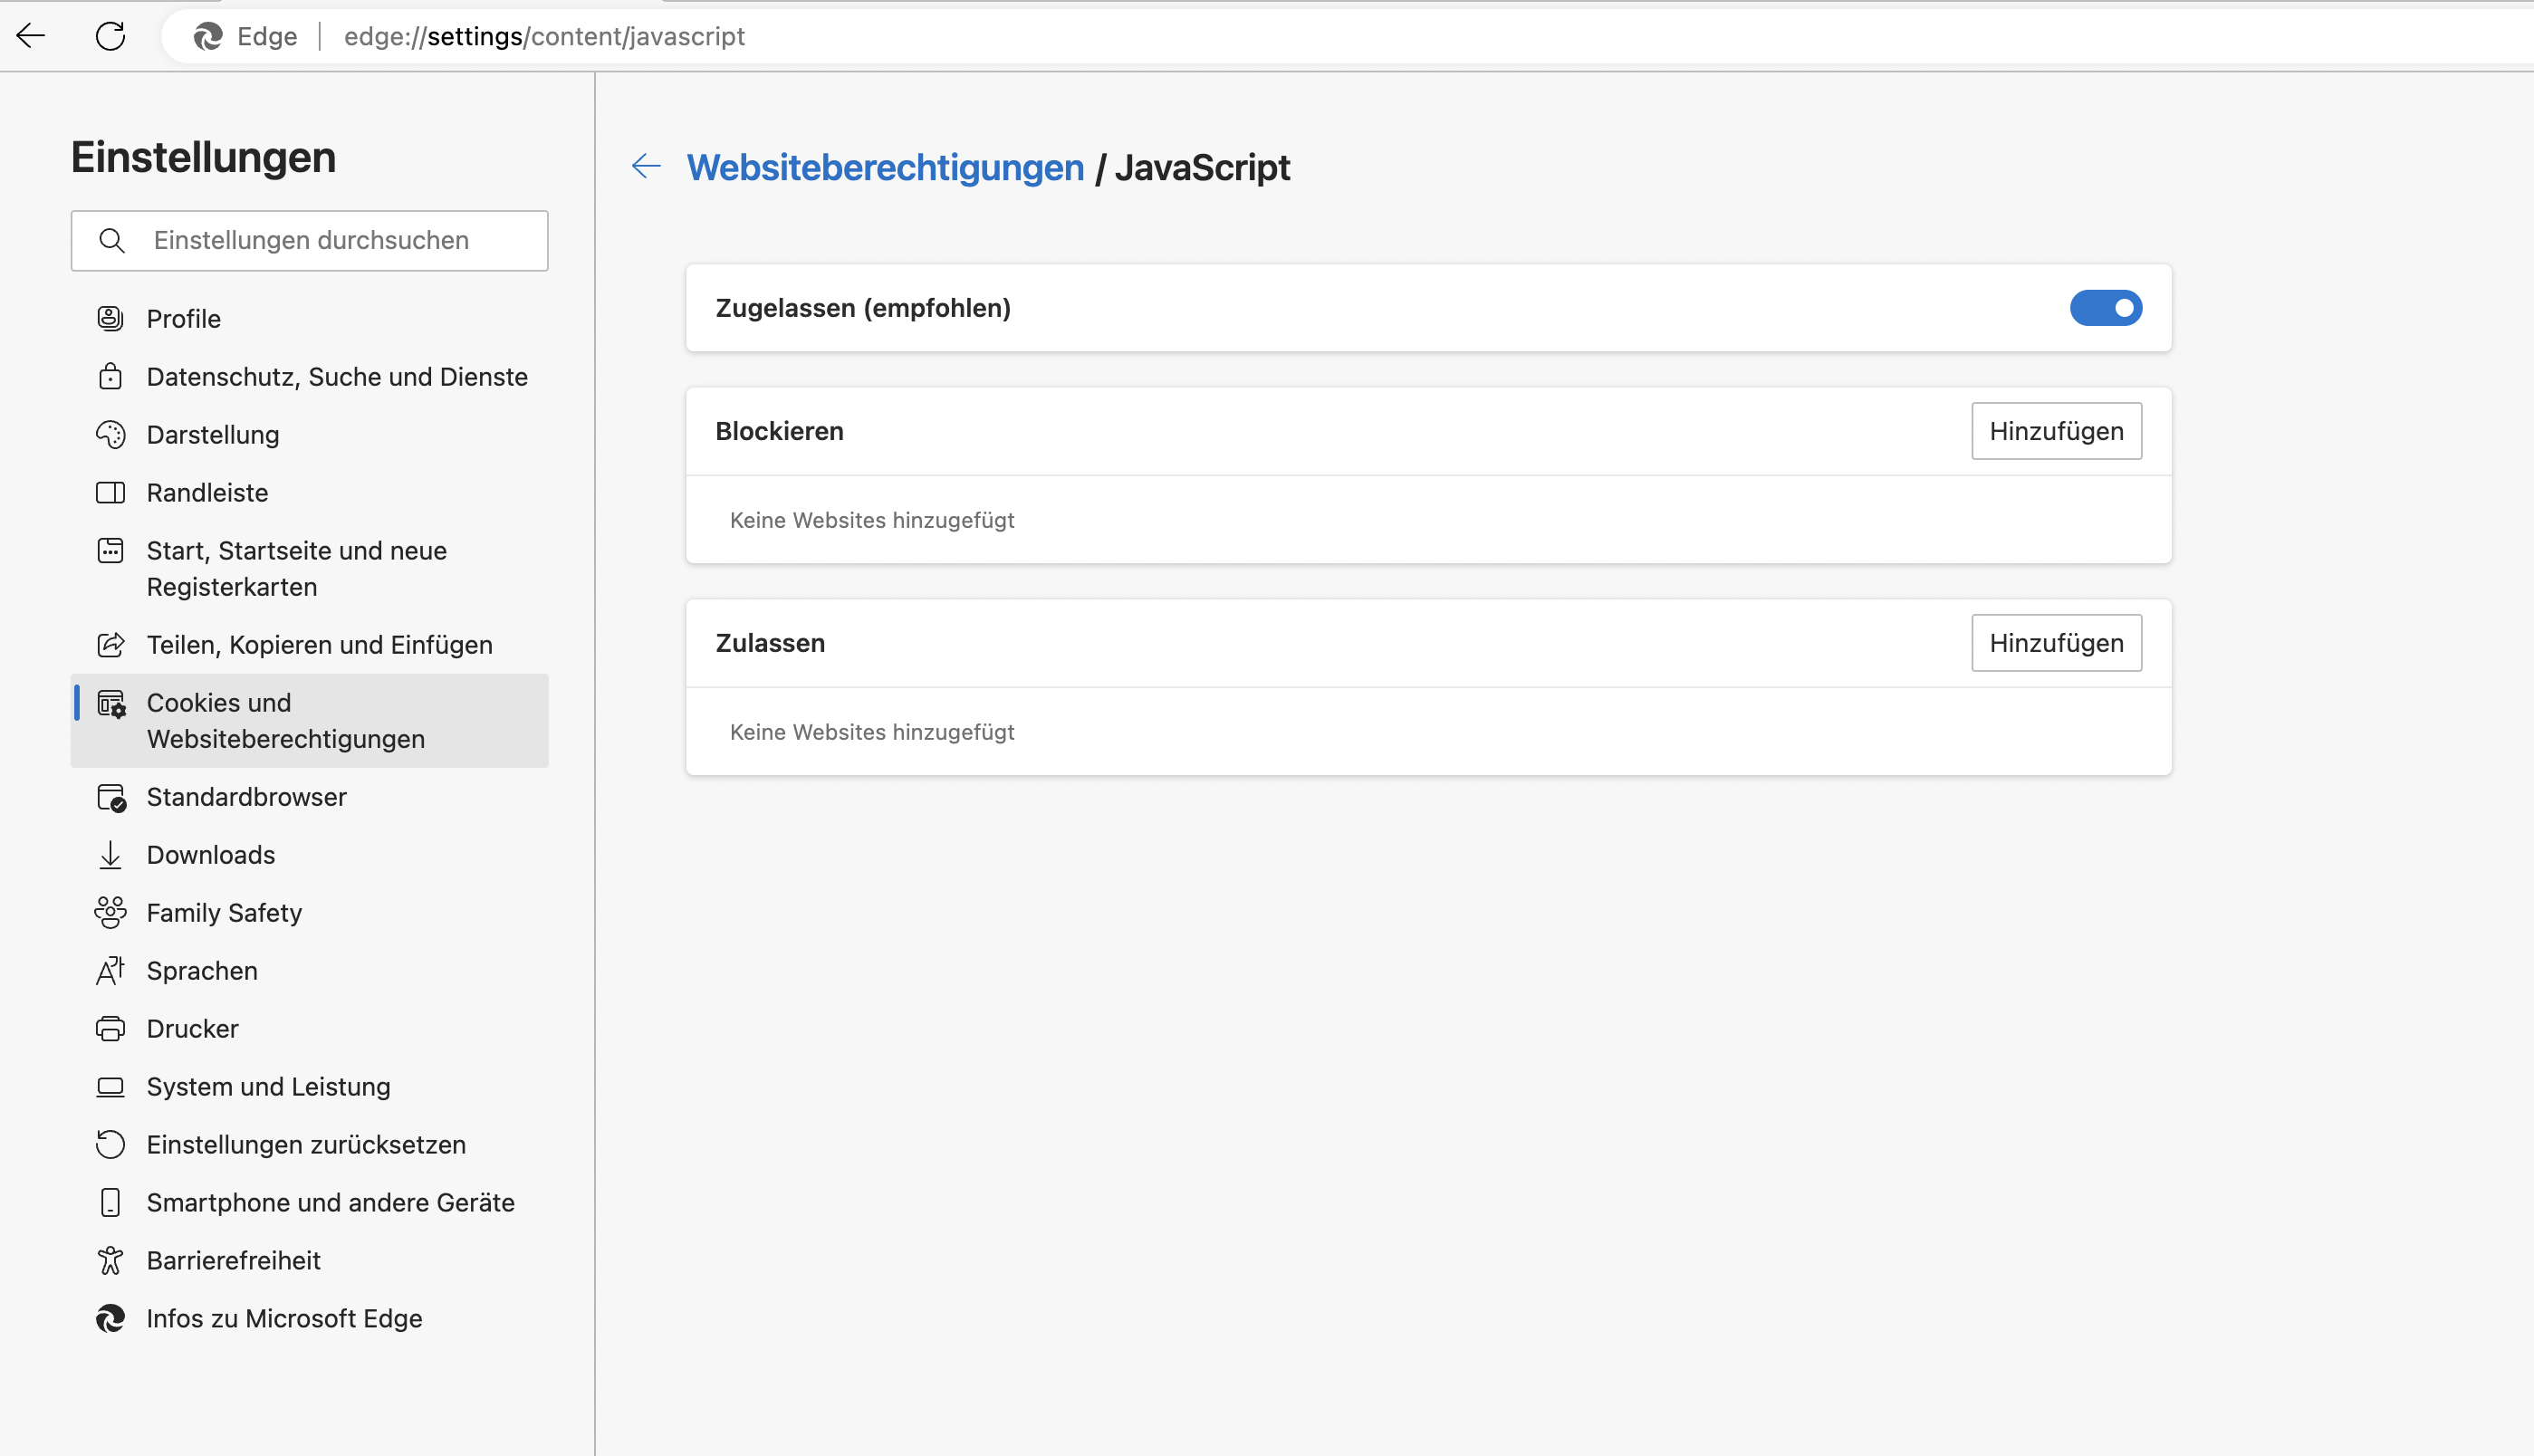This screenshot has height=1456, width=2534.
Task: Click the Teilen, Kopieren share icon
Action: click(x=110, y=644)
